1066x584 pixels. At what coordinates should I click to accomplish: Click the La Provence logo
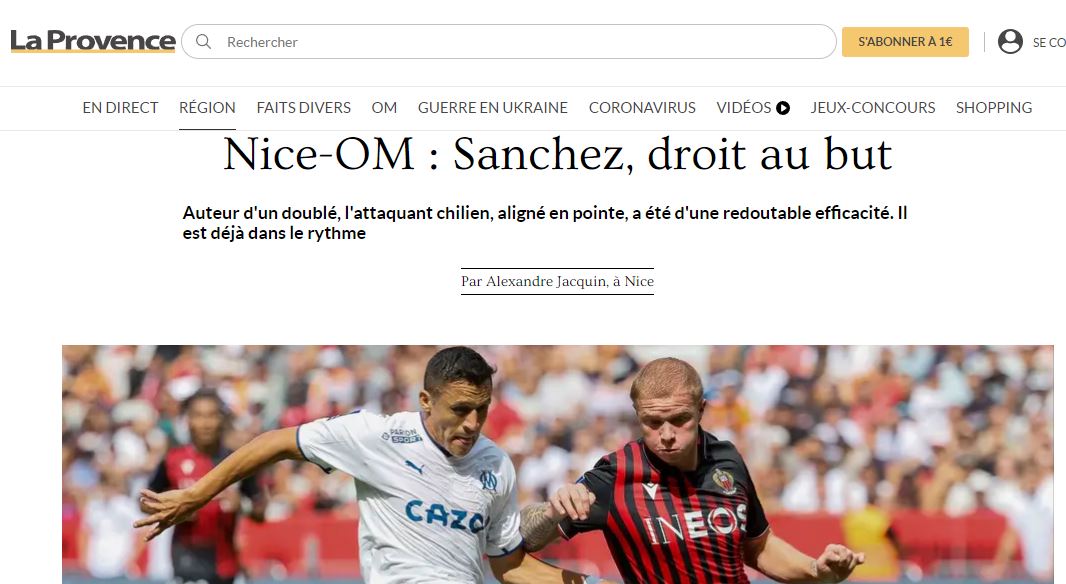(x=92, y=41)
